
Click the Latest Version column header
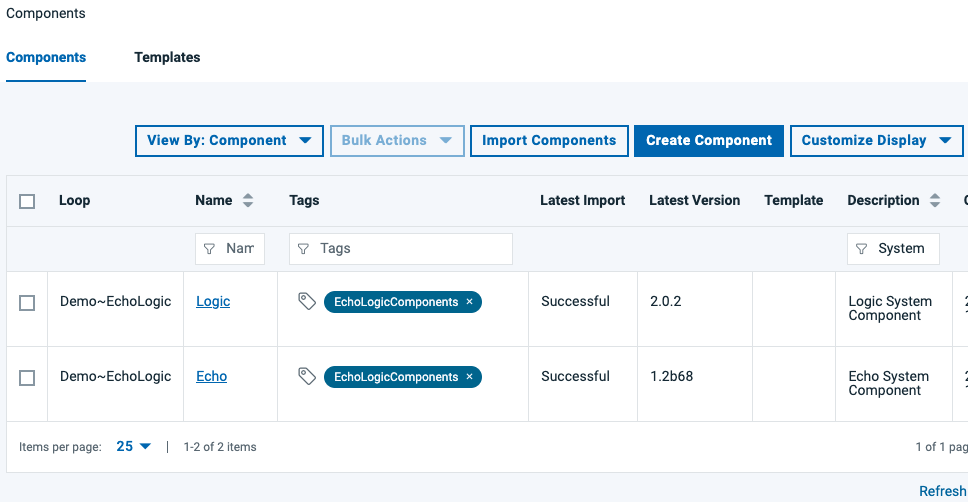[695, 200]
